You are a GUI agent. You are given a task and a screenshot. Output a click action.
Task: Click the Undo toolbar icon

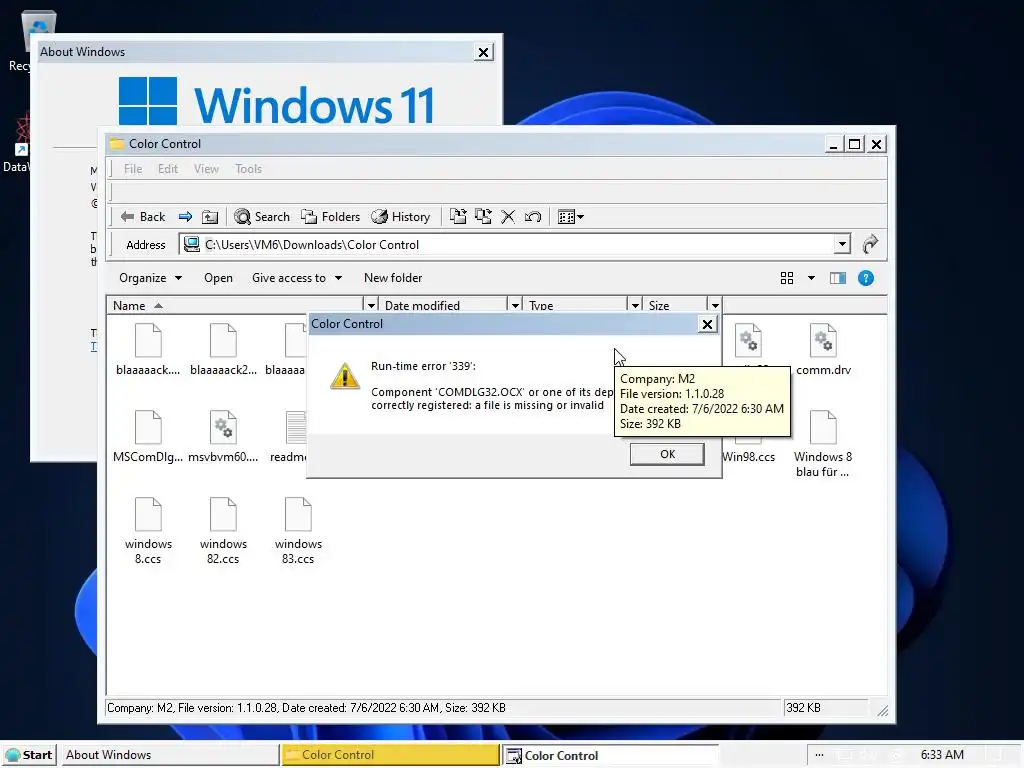click(533, 217)
